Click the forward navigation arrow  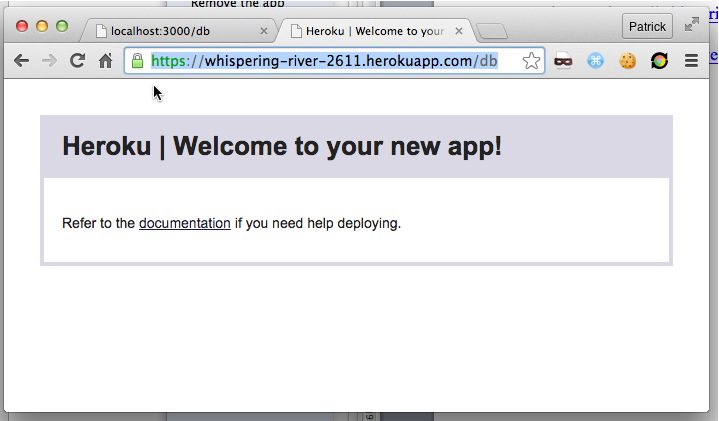point(49,61)
